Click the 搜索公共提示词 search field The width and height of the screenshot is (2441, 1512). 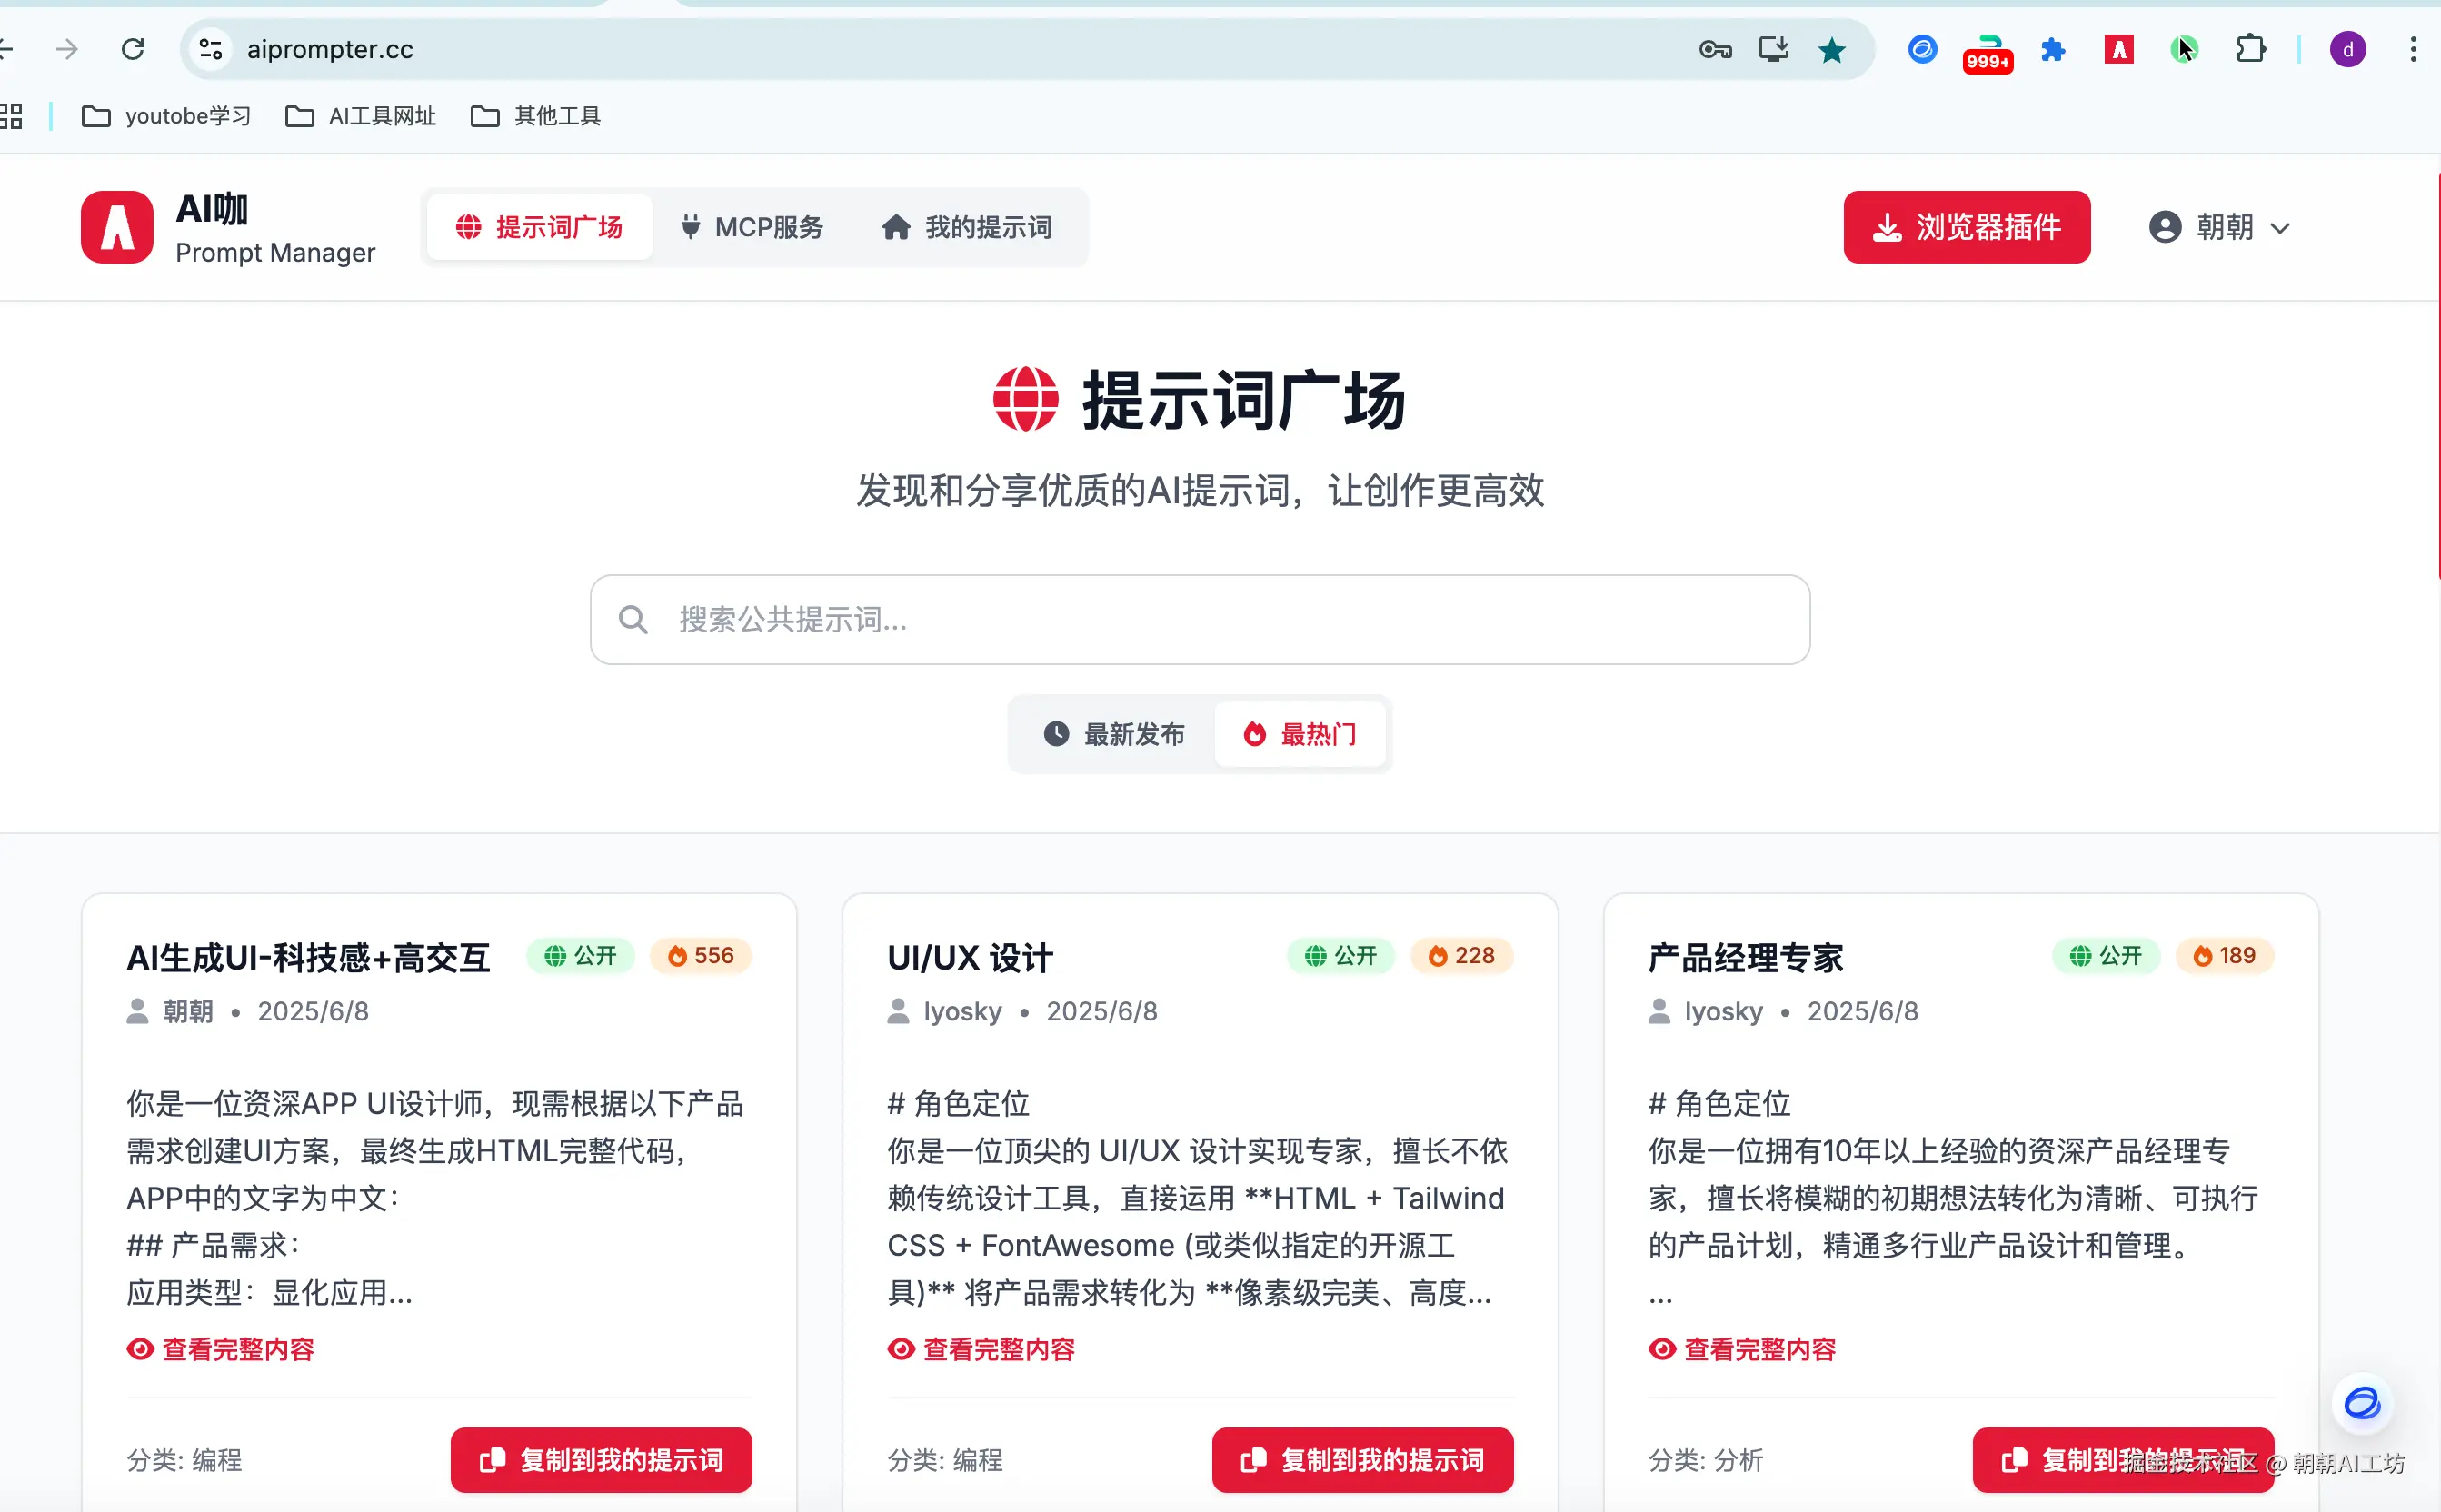(x=1199, y=619)
